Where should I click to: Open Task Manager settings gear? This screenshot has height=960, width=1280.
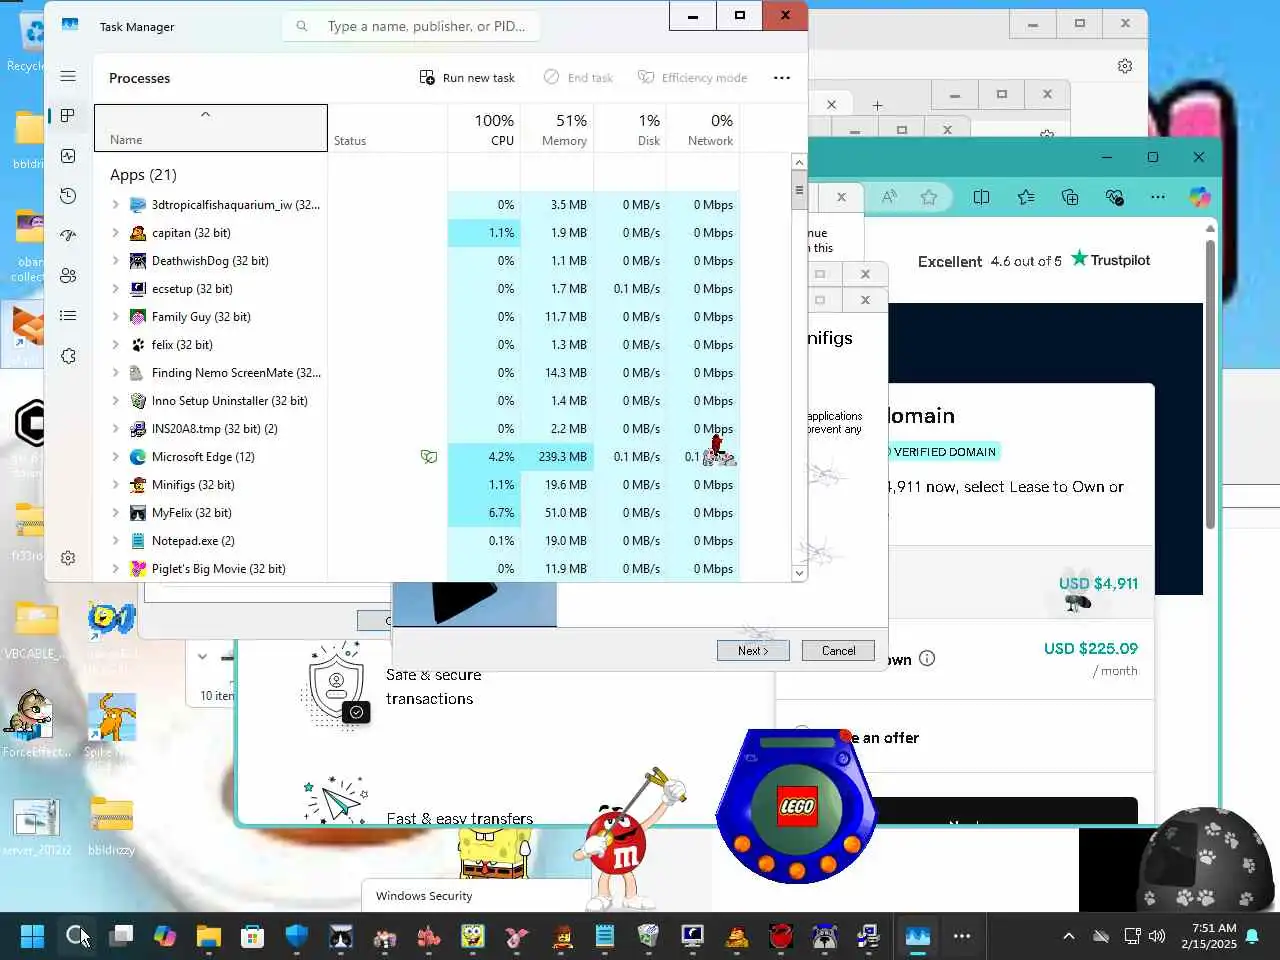tap(68, 558)
